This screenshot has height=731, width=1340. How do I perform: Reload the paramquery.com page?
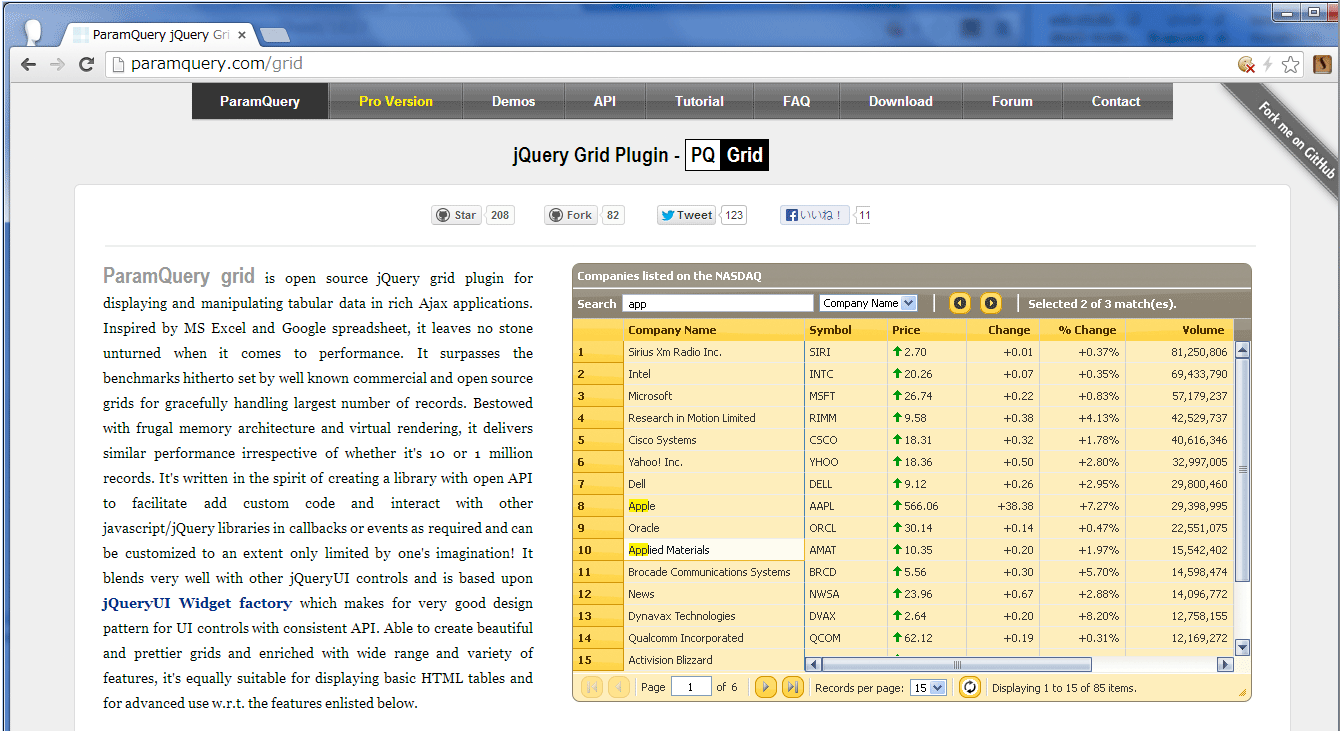point(87,64)
